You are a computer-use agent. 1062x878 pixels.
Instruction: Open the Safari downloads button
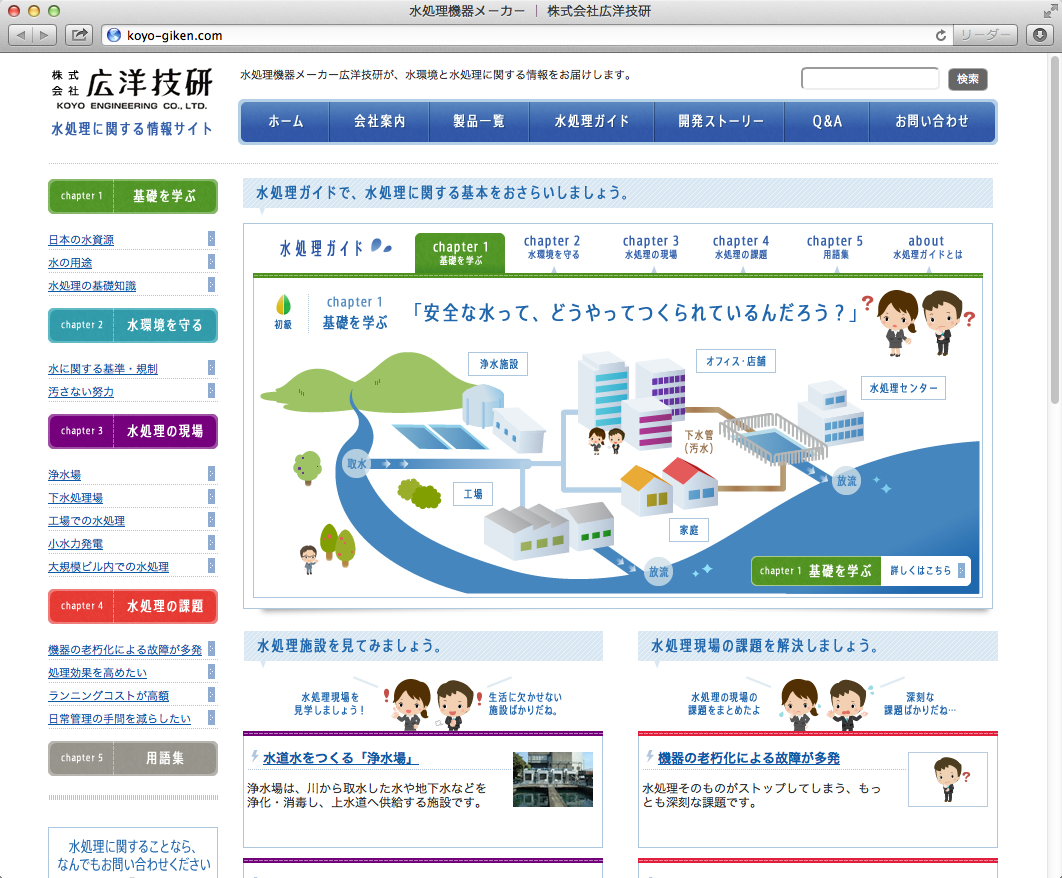coord(1040,35)
